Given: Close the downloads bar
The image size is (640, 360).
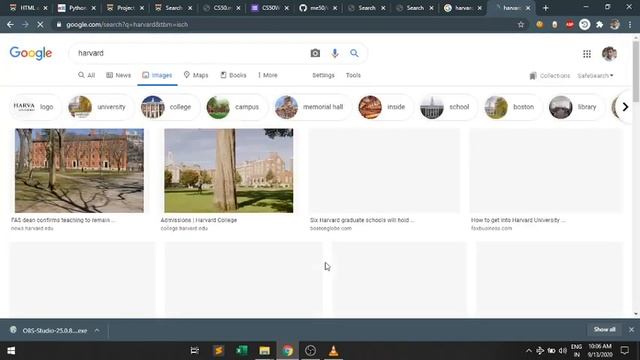Looking at the screenshot, I should tap(631, 329).
